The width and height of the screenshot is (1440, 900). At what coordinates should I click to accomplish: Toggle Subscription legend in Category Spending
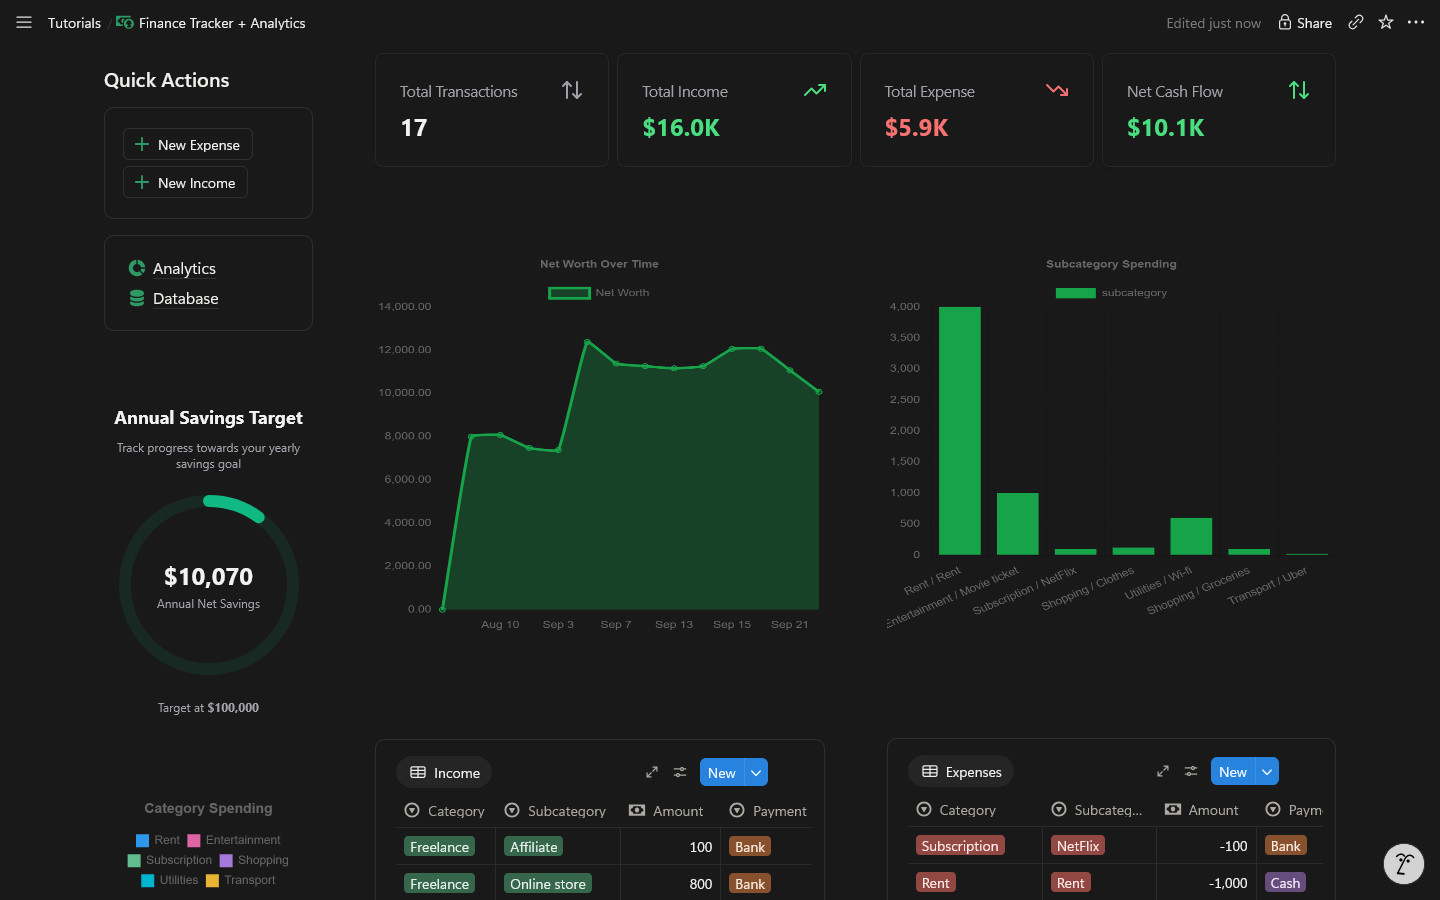coord(170,860)
